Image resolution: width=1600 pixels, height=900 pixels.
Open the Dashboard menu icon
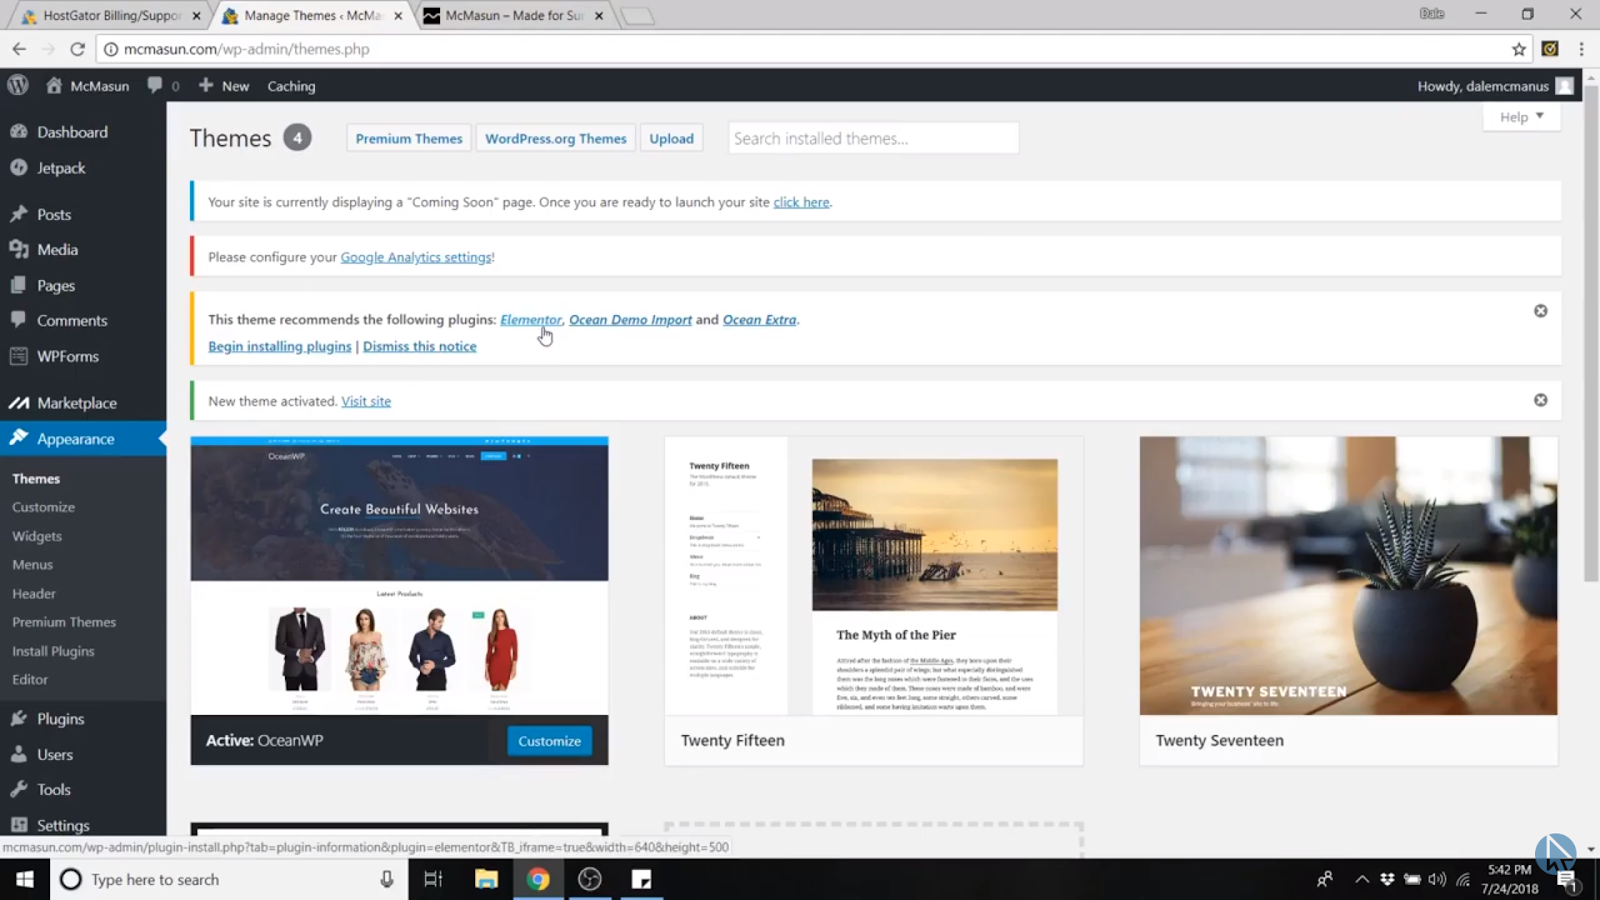(19, 132)
